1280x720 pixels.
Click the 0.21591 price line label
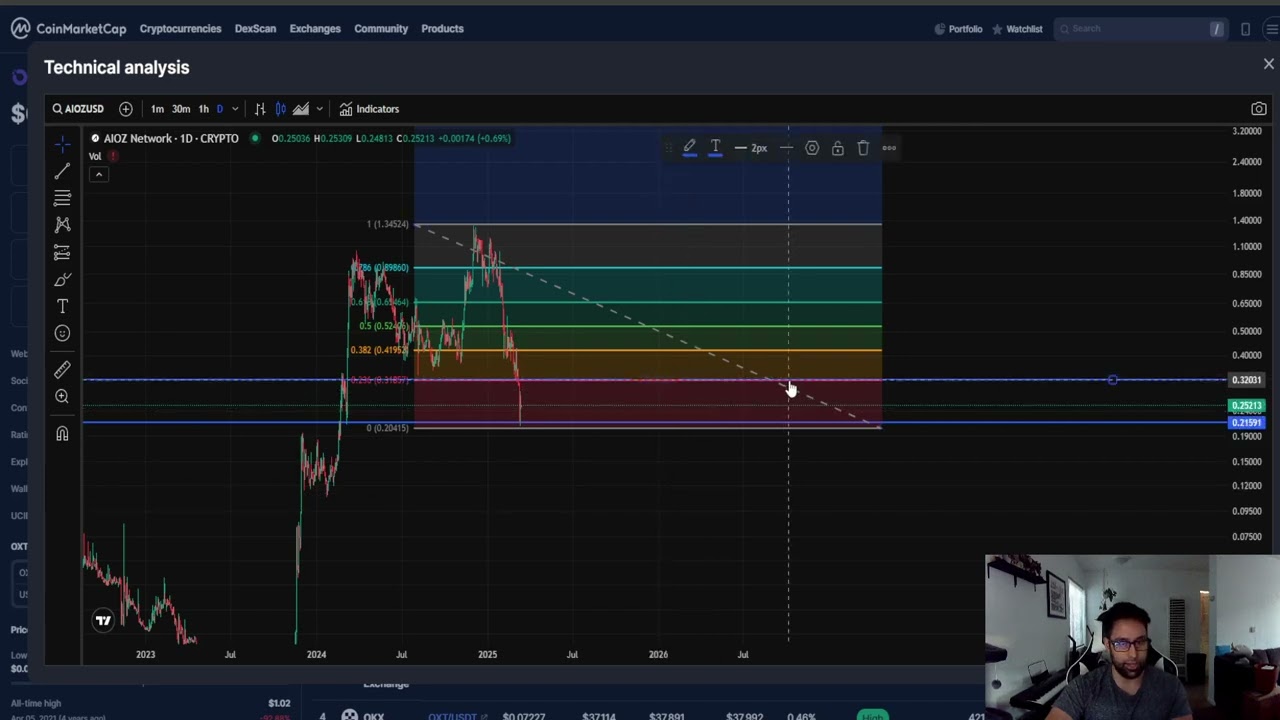[x=1246, y=423]
